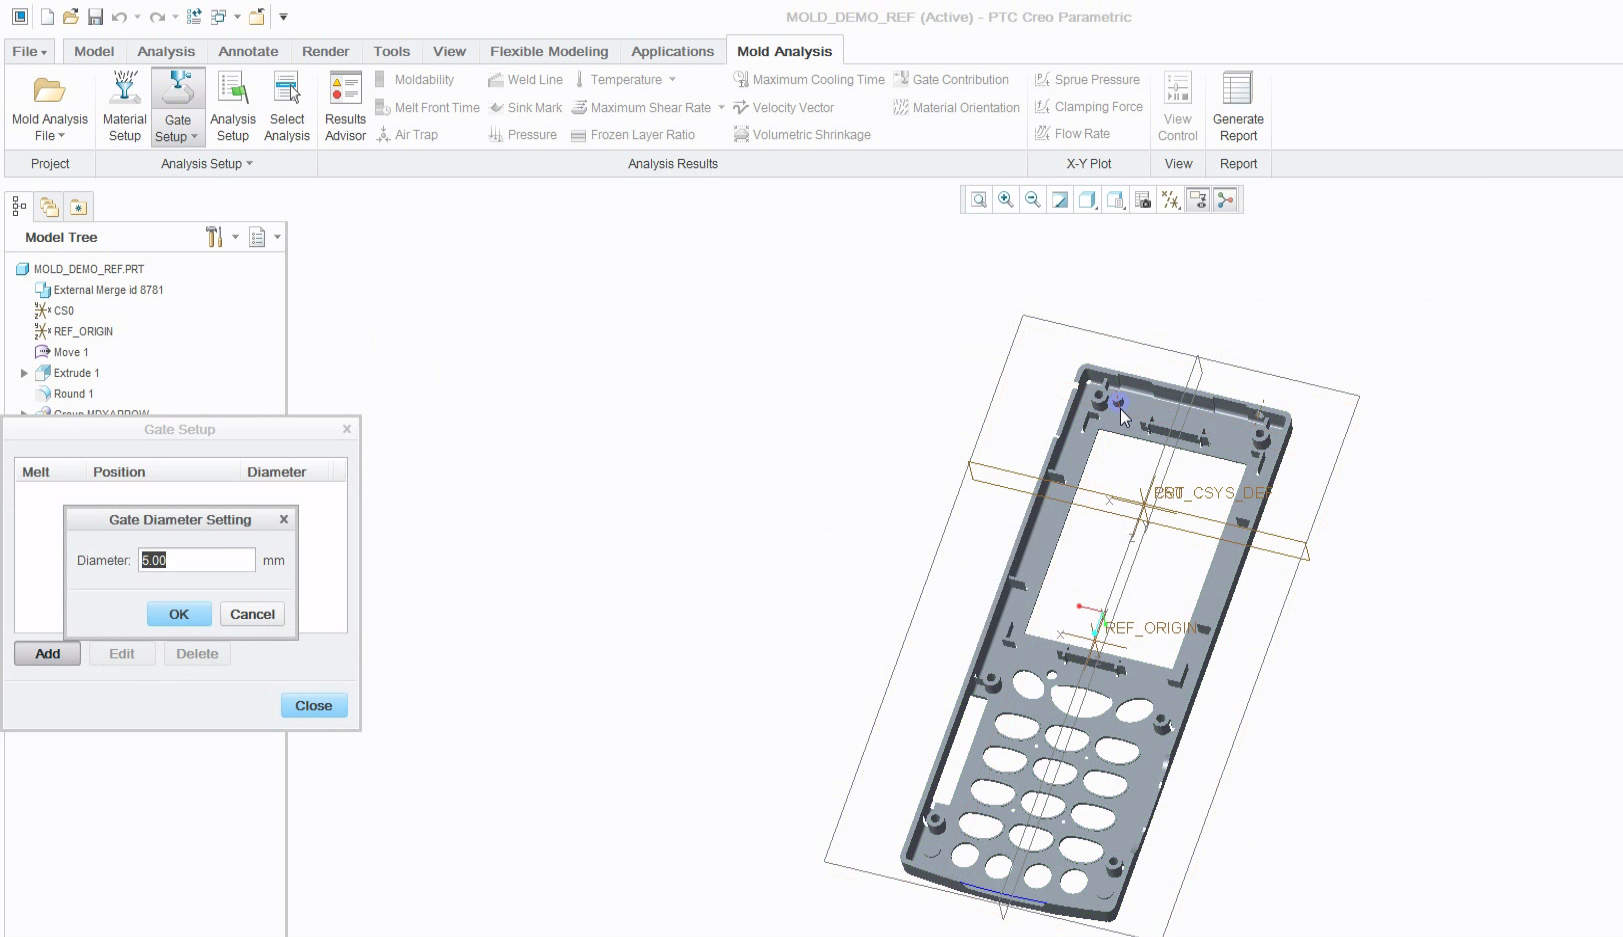Click the Repaint icon in graphics toolbar
Viewport: 1623px width, 937px height.
point(1060,200)
